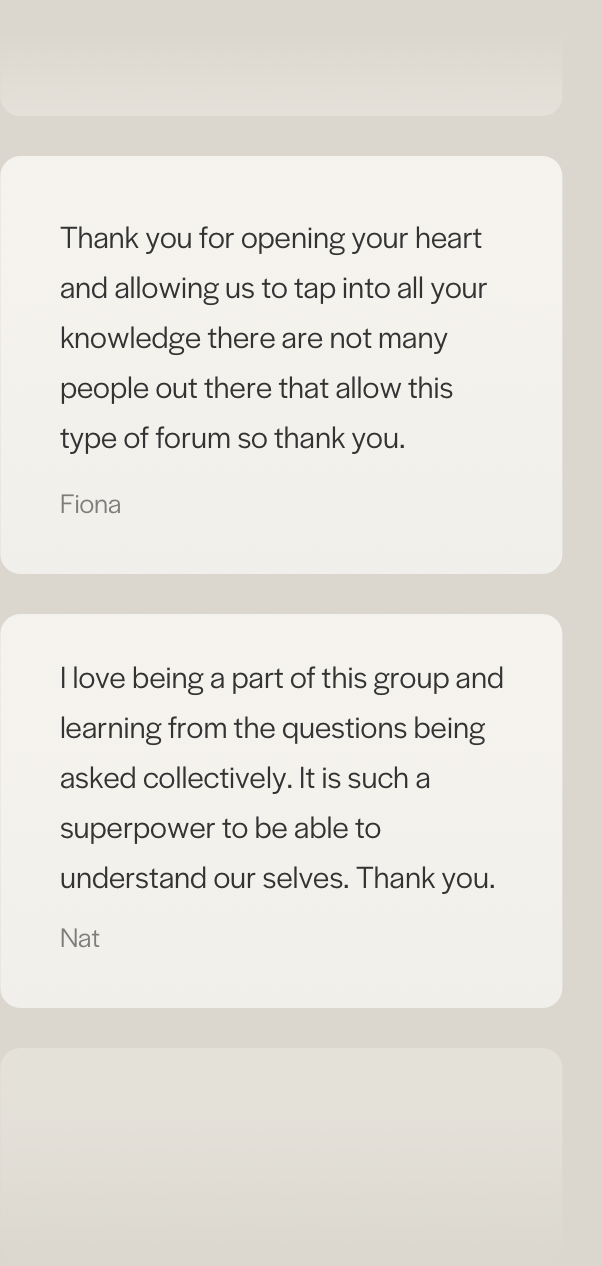Click the line "understand our selves. Thank you."
Image resolution: width=602 pixels, height=1266 pixels.
277,879
